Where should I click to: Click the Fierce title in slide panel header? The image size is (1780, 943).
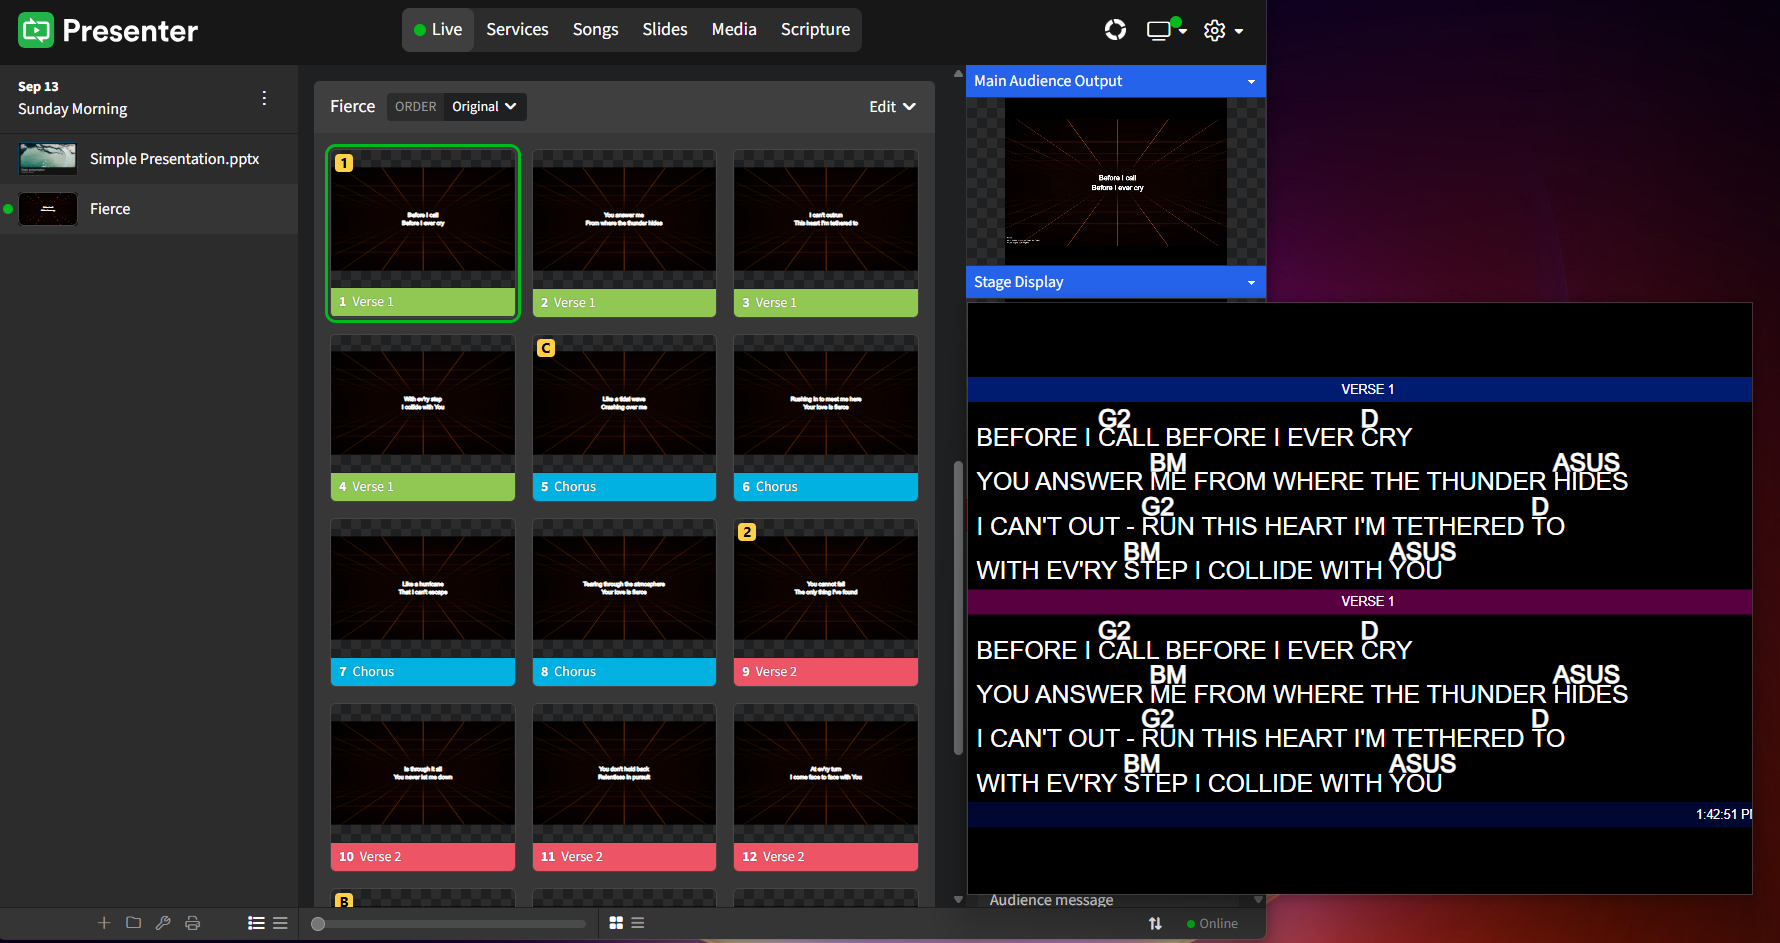tap(353, 106)
